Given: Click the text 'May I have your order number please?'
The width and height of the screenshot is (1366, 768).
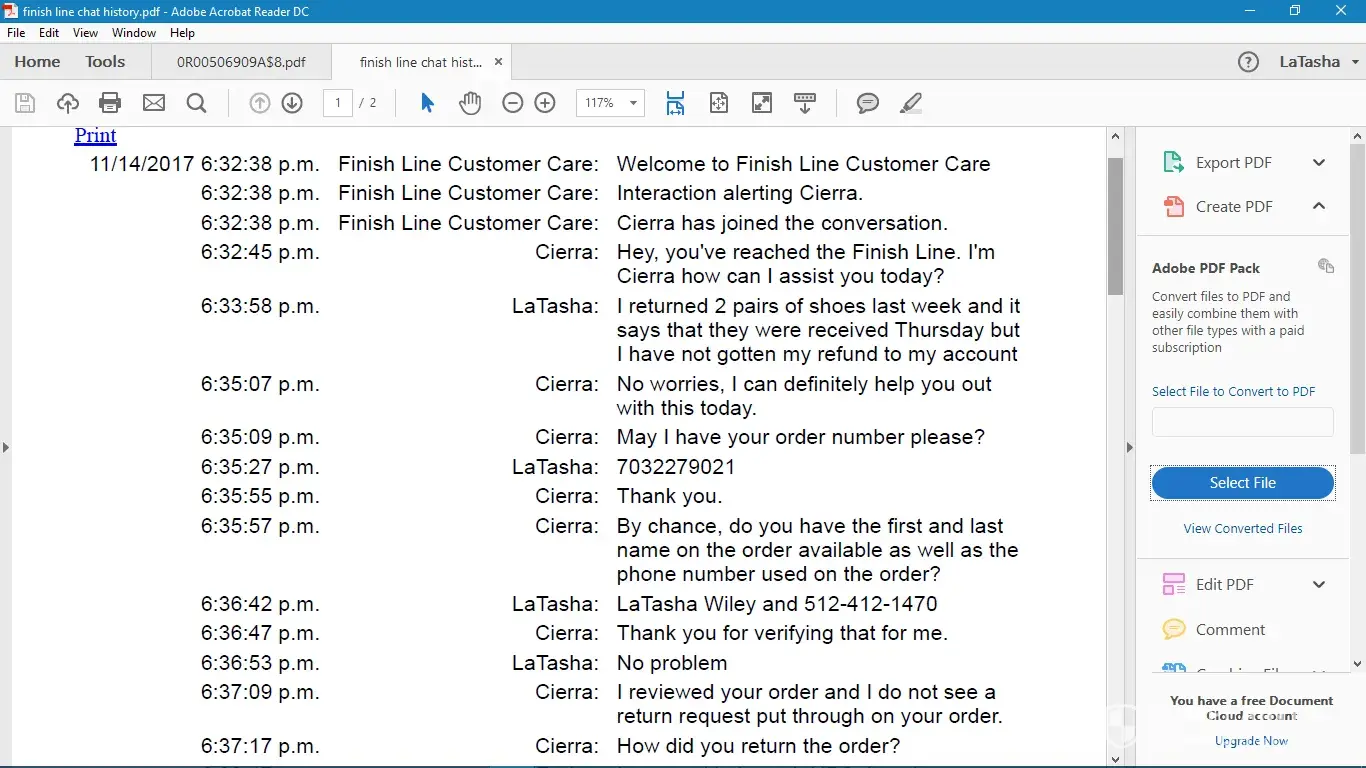Looking at the screenshot, I should [801, 437].
